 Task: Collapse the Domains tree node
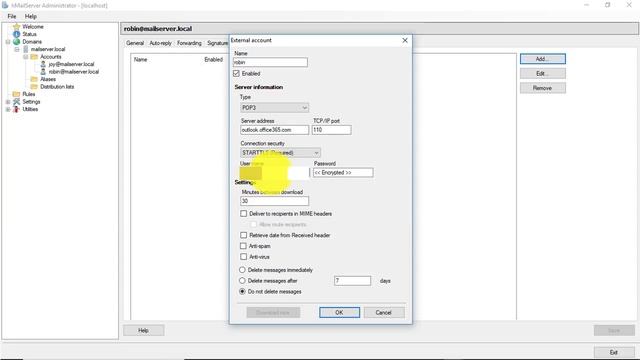point(8,42)
